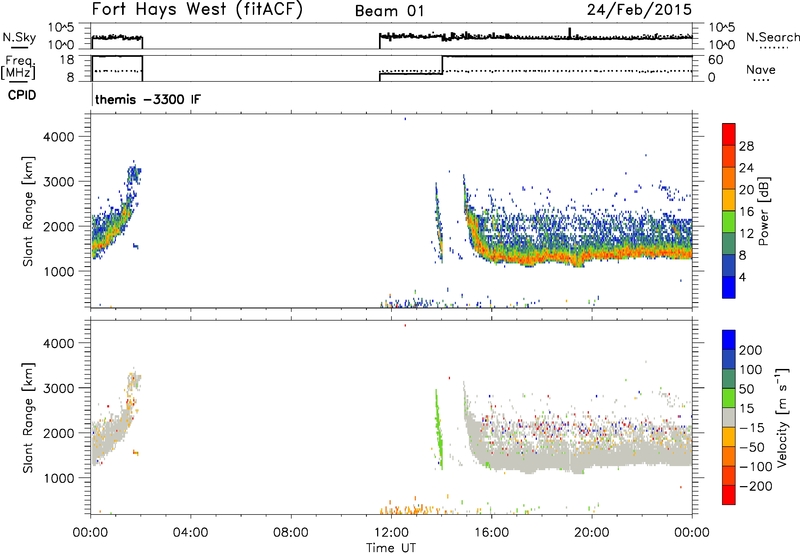Click the frequency step-up near 14:00 in the Freq panel
The image size is (800, 554).
pyautogui.click(x=442, y=65)
